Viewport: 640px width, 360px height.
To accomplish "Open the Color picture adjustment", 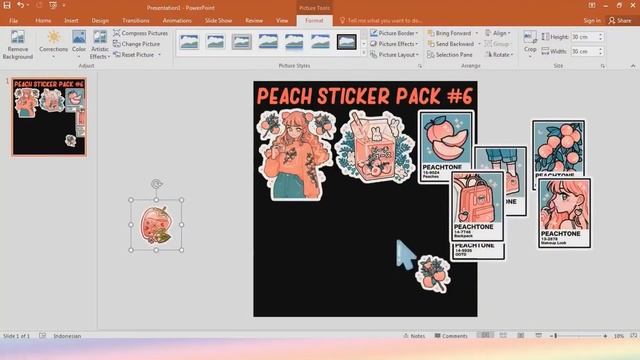I will click(x=79, y=45).
